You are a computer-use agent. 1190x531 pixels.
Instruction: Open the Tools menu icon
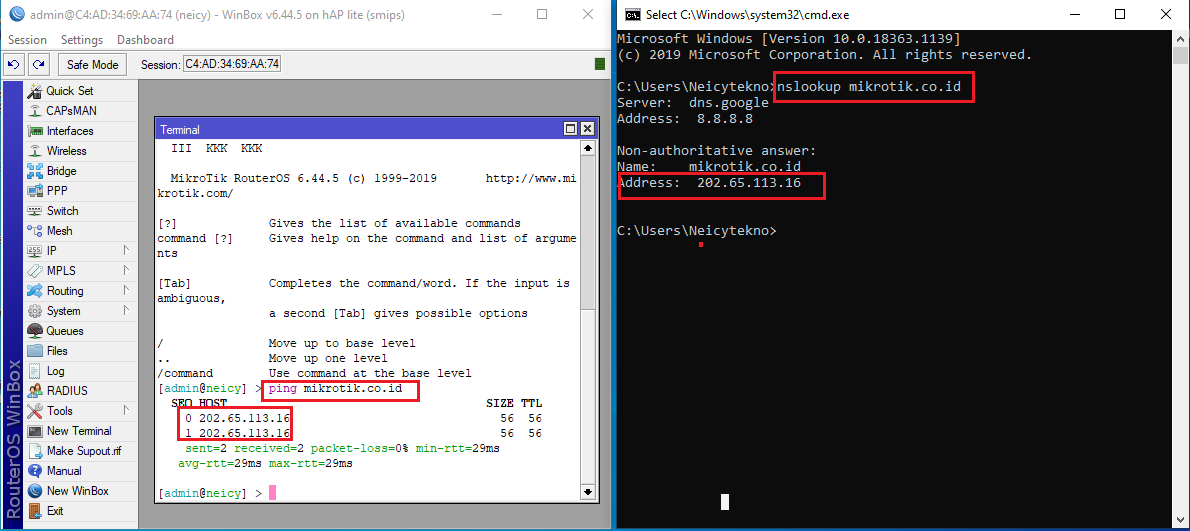point(34,411)
